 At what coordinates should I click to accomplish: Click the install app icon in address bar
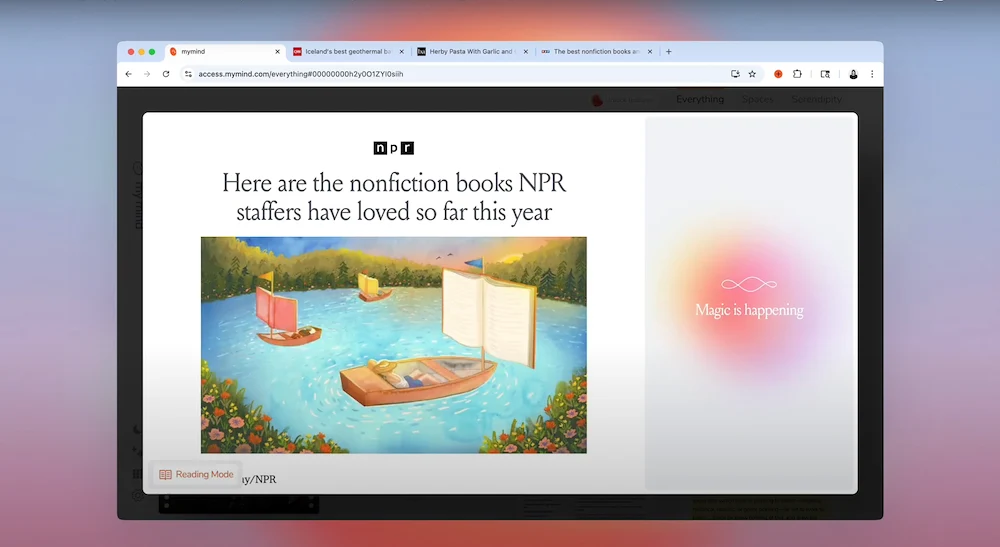coord(735,74)
